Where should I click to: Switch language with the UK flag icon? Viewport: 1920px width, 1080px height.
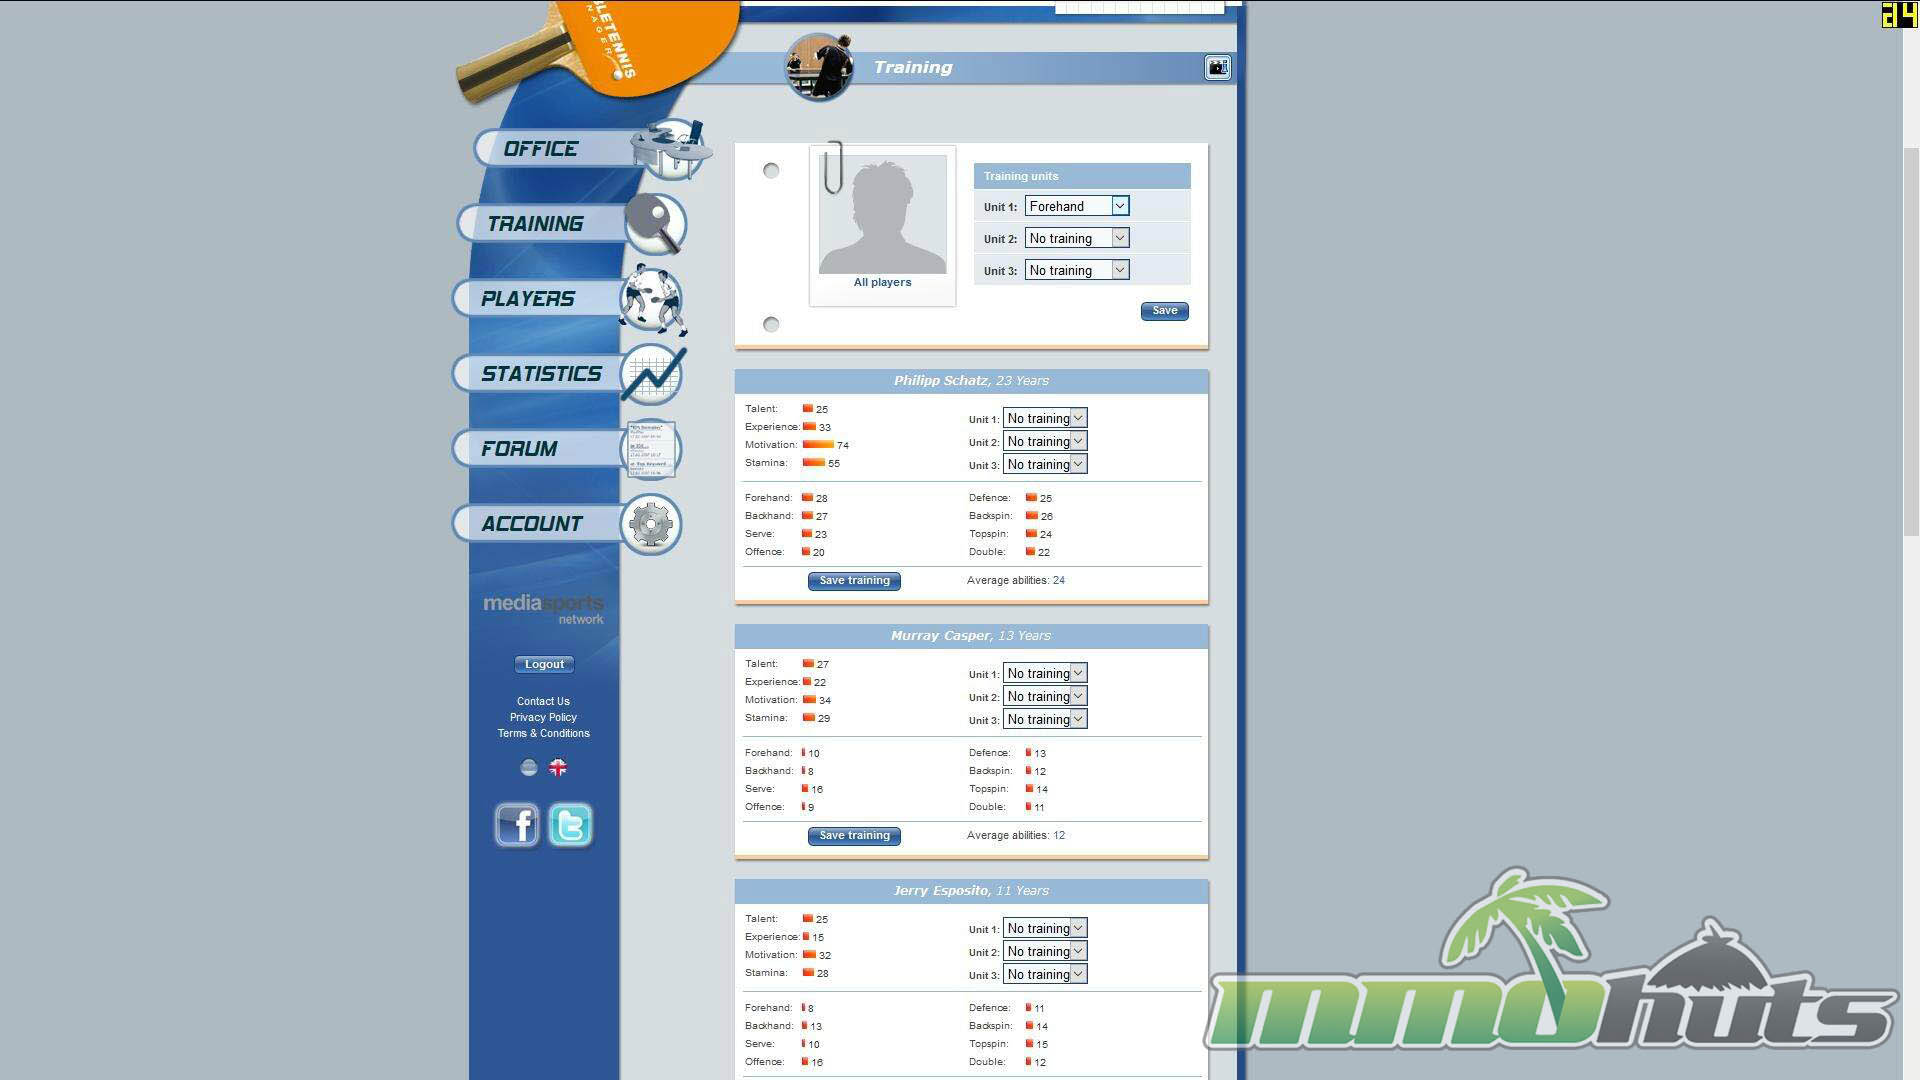tap(558, 768)
